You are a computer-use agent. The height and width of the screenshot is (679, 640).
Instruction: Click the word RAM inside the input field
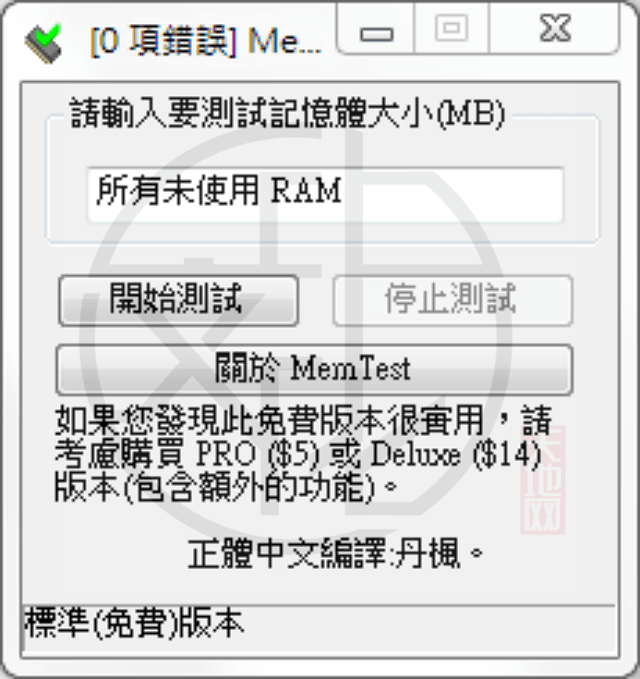[x=307, y=191]
